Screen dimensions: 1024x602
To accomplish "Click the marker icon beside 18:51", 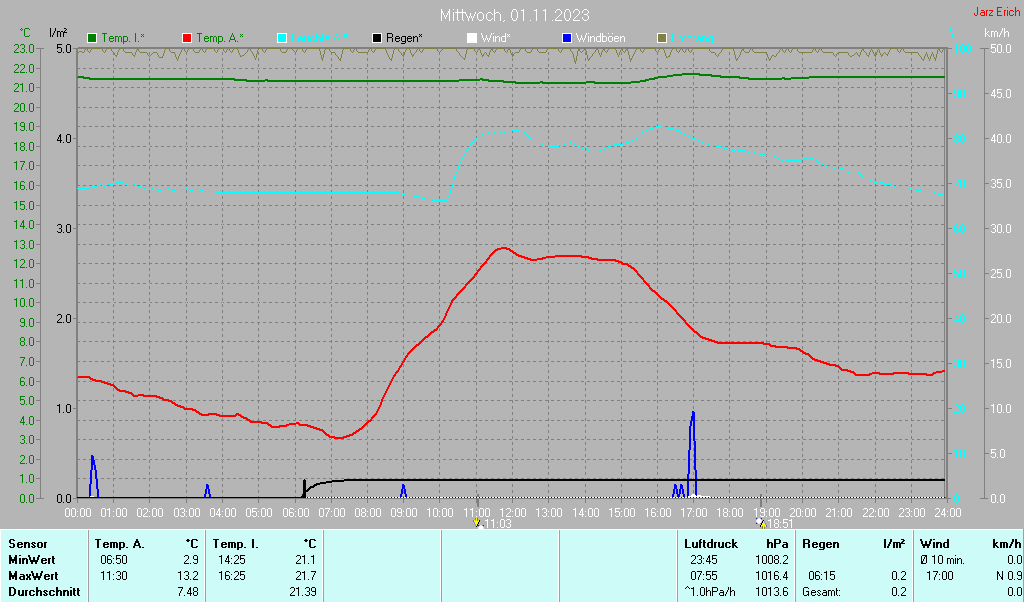I will (x=761, y=523).
